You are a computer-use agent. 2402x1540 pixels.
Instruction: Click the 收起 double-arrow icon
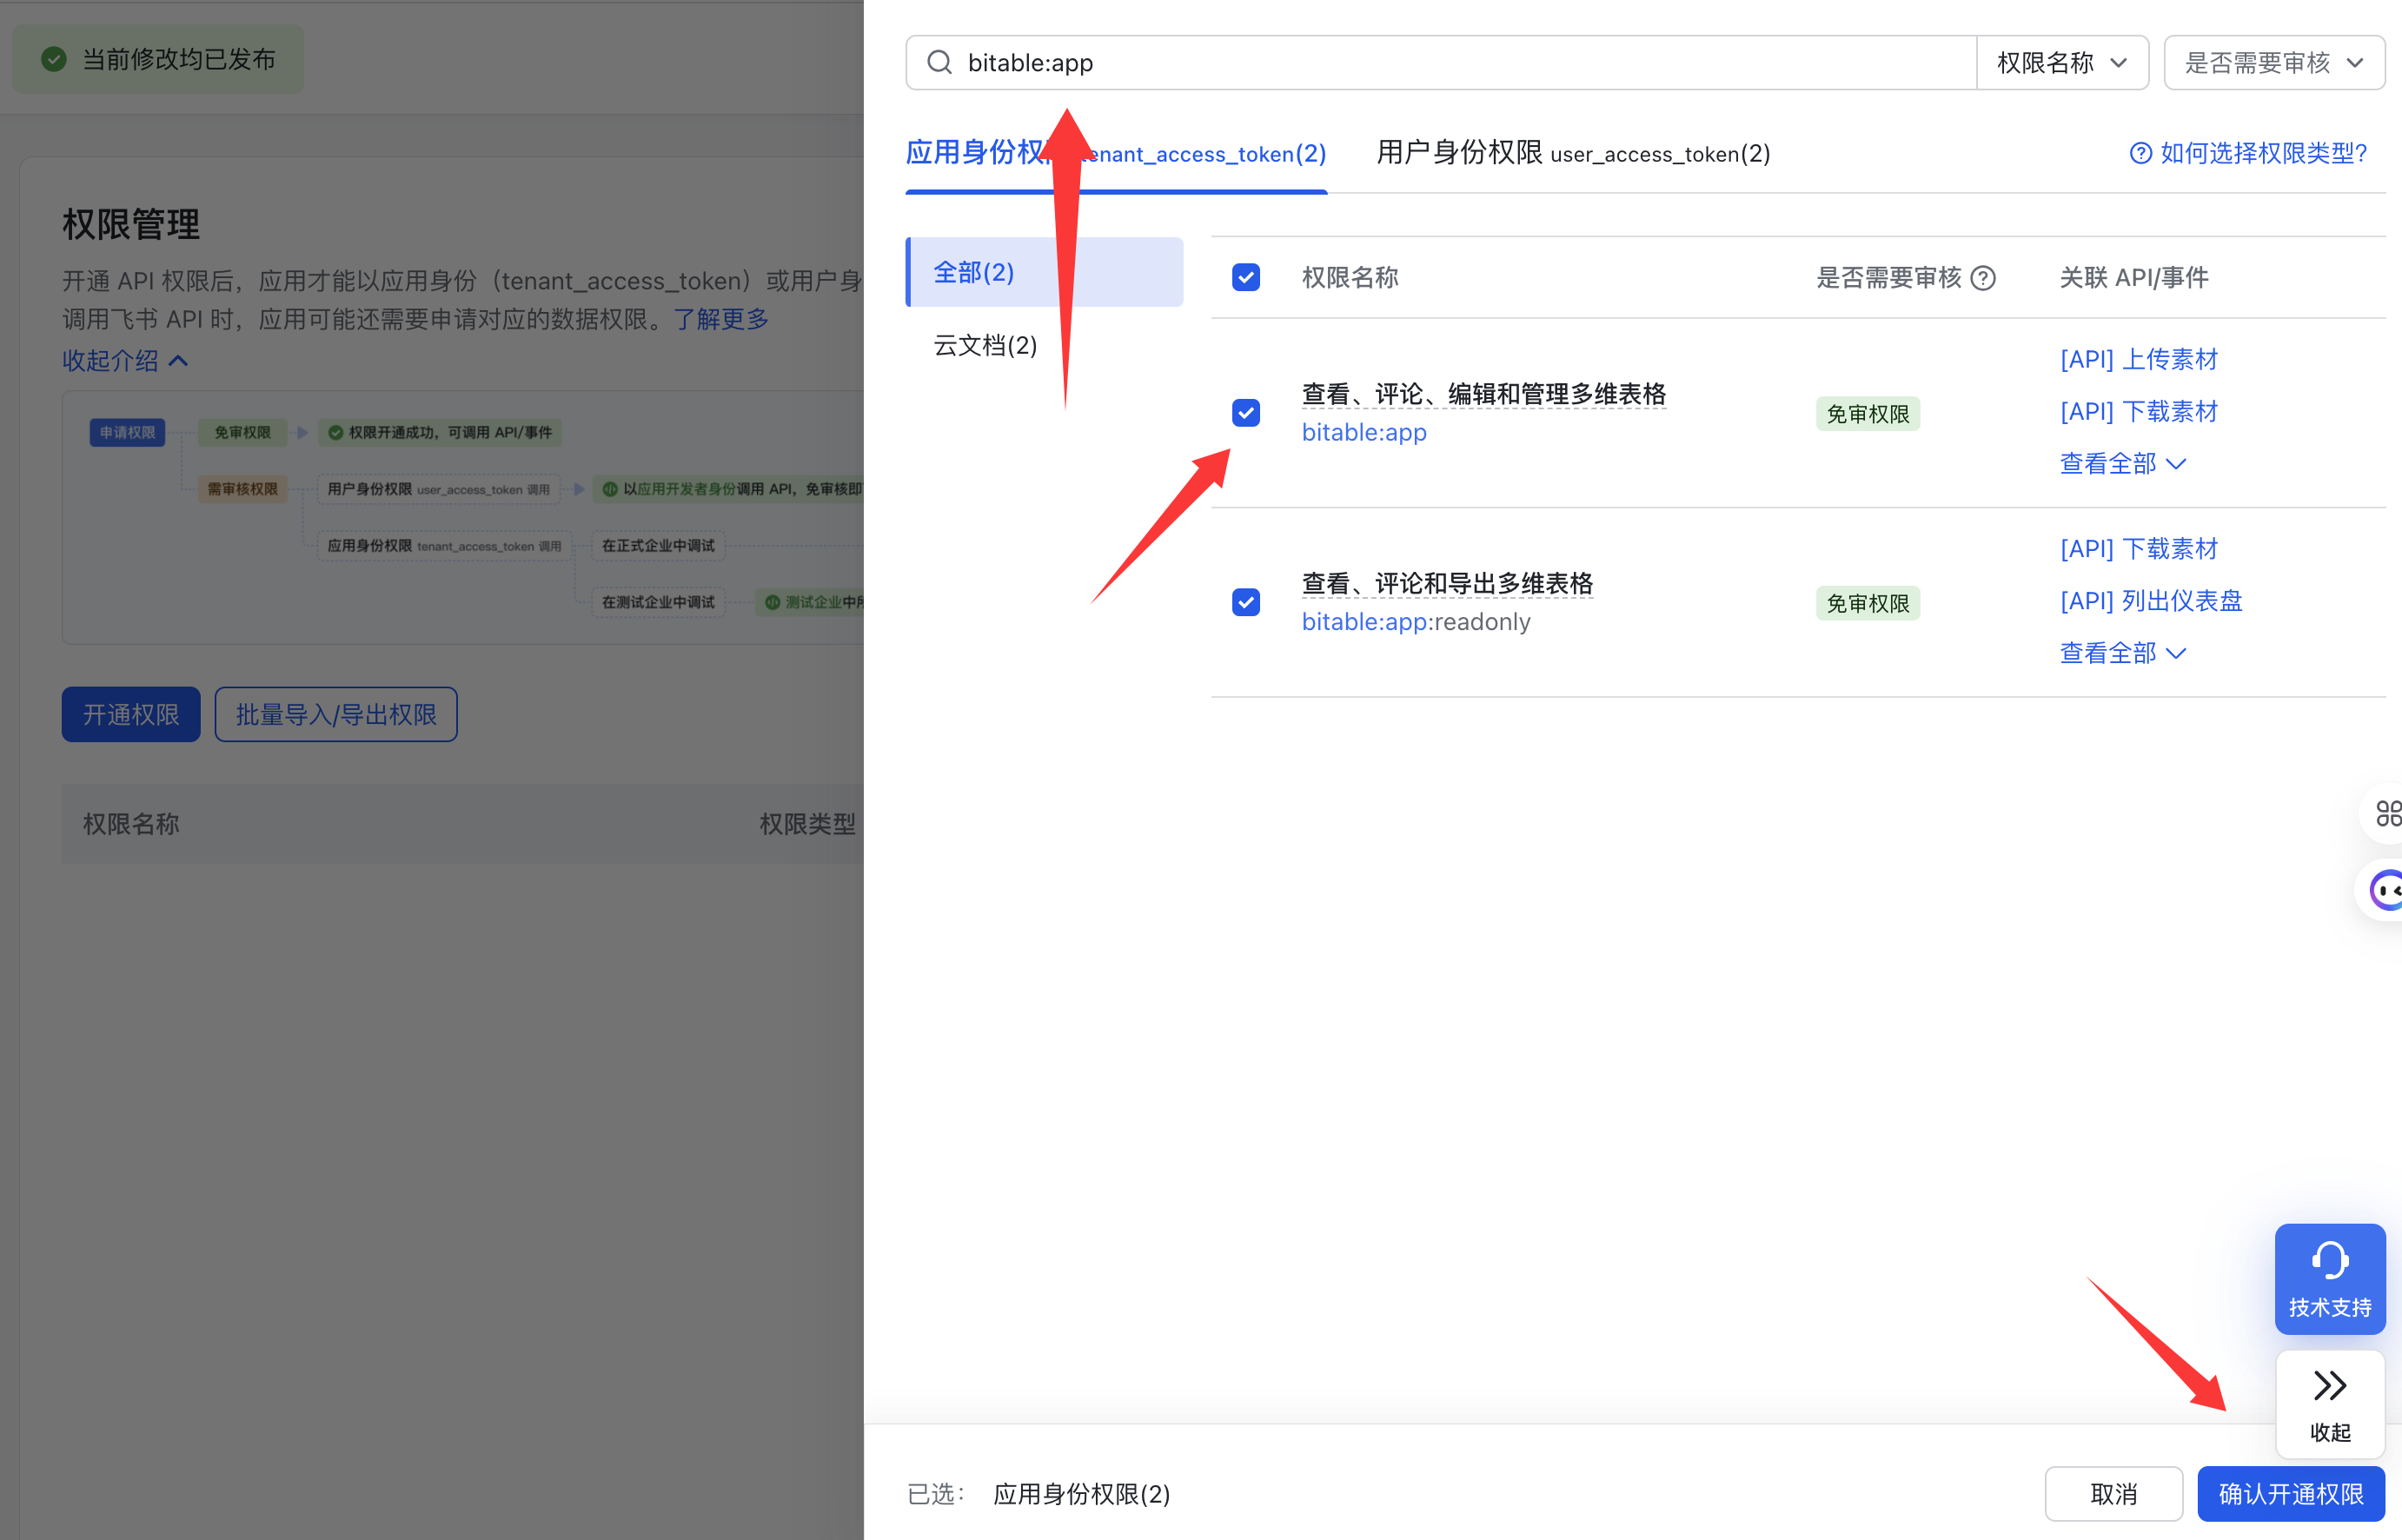point(2329,1386)
